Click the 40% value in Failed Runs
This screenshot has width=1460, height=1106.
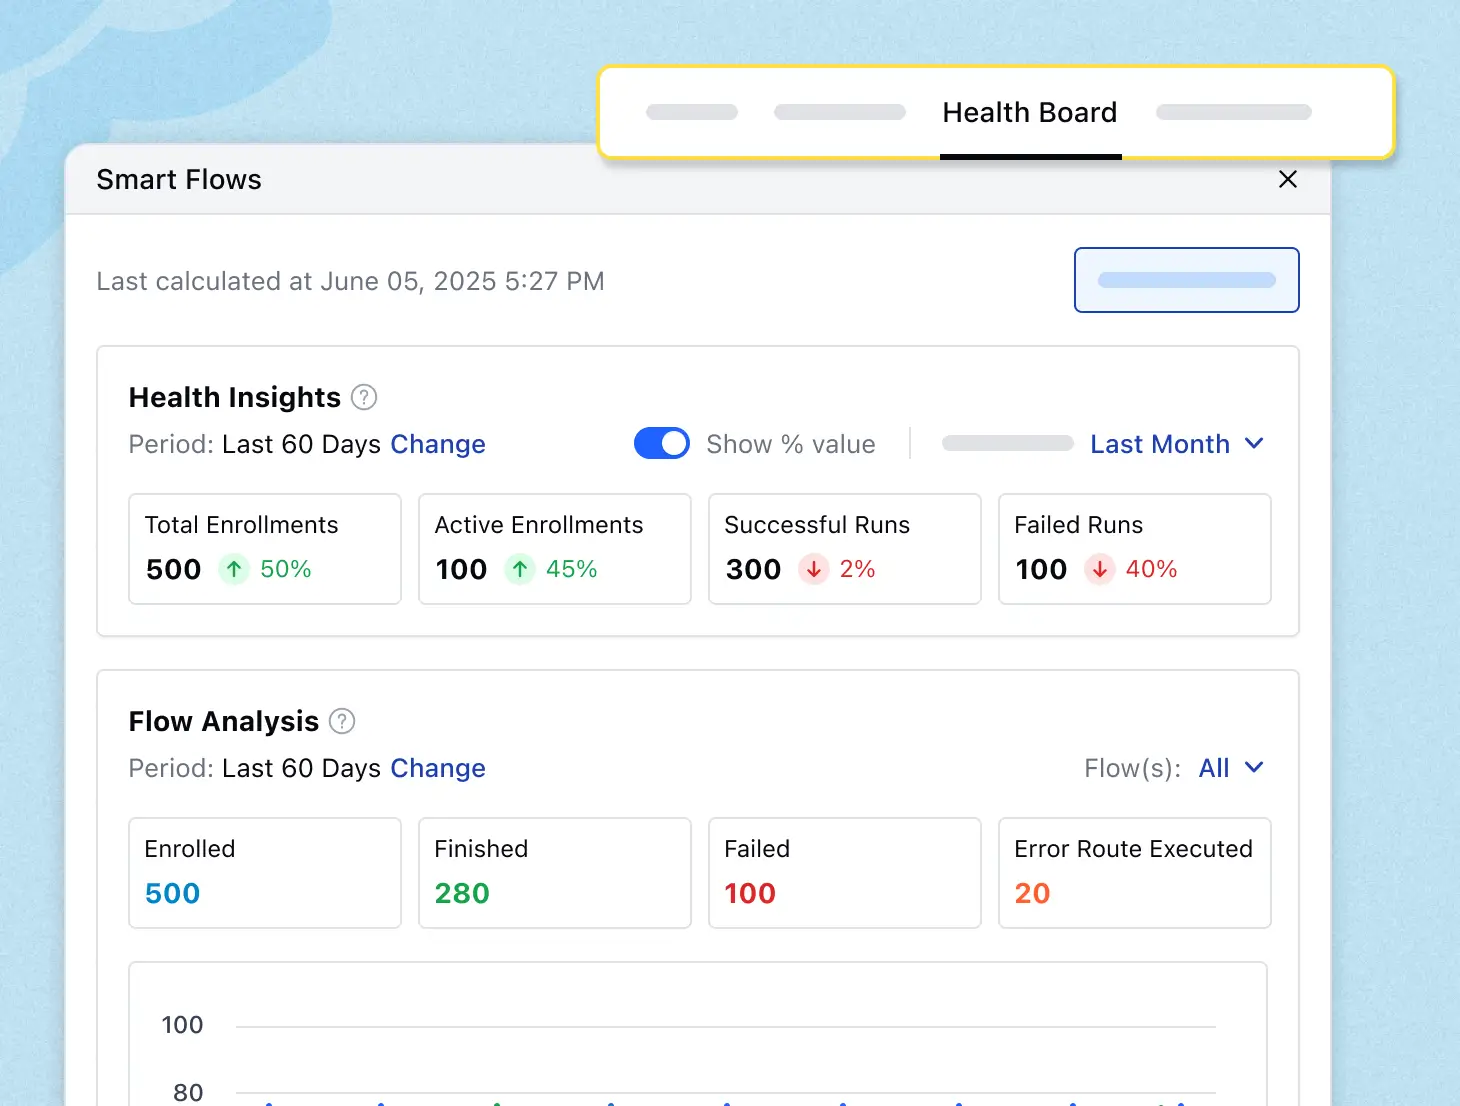pos(1152,569)
